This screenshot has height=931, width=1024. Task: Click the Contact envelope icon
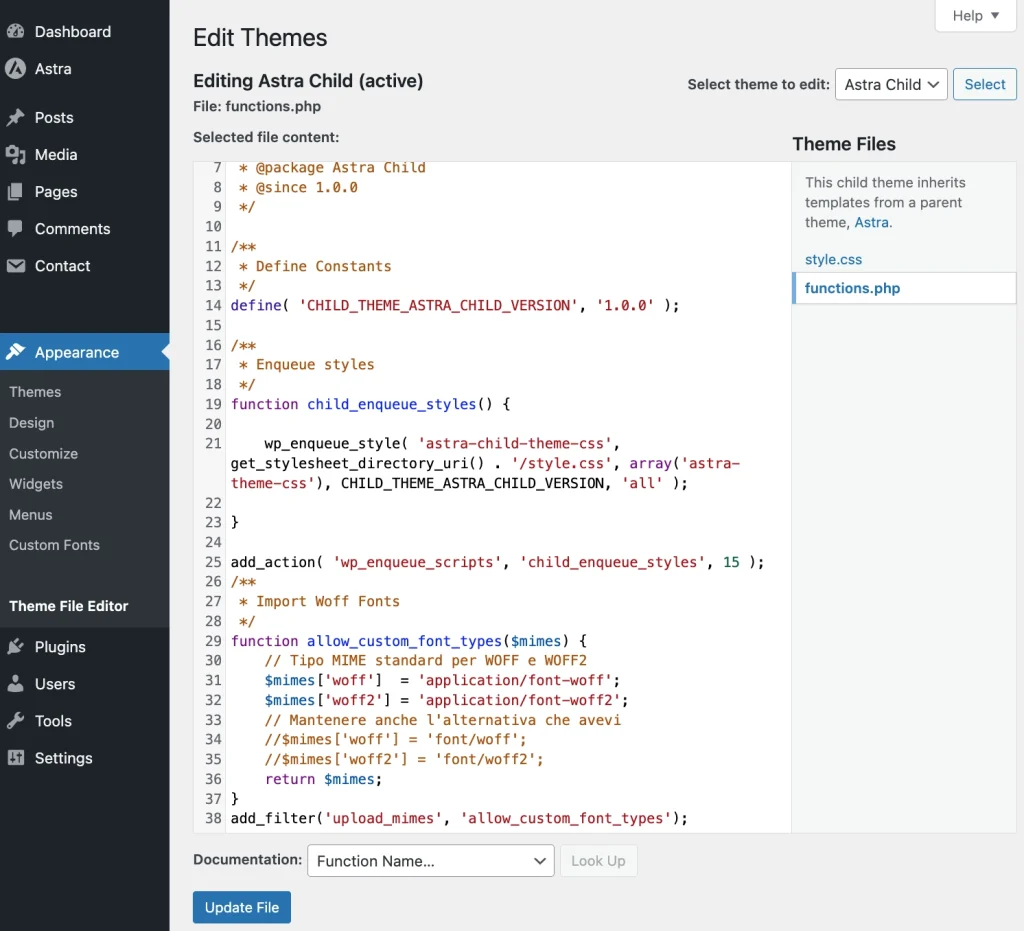coord(16,266)
